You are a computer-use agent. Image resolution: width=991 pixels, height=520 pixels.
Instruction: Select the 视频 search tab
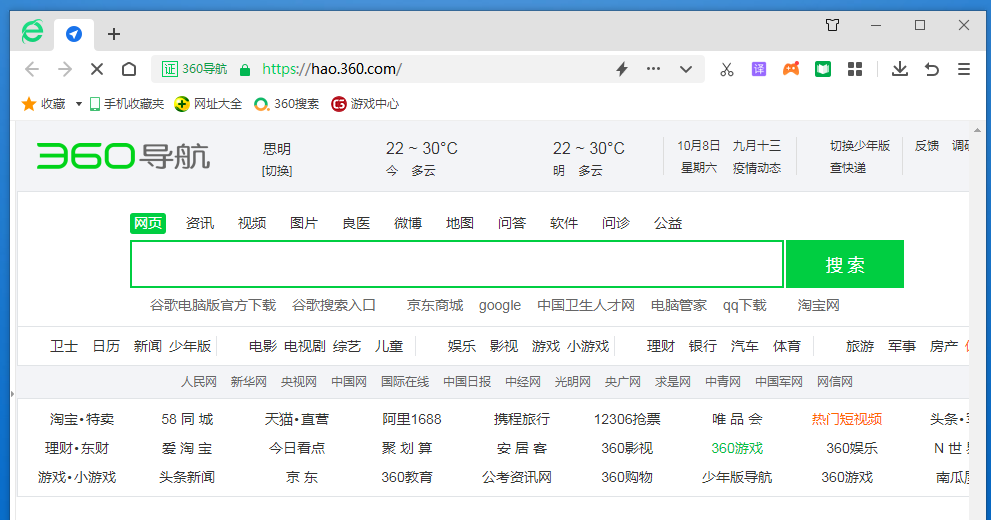tap(252, 223)
